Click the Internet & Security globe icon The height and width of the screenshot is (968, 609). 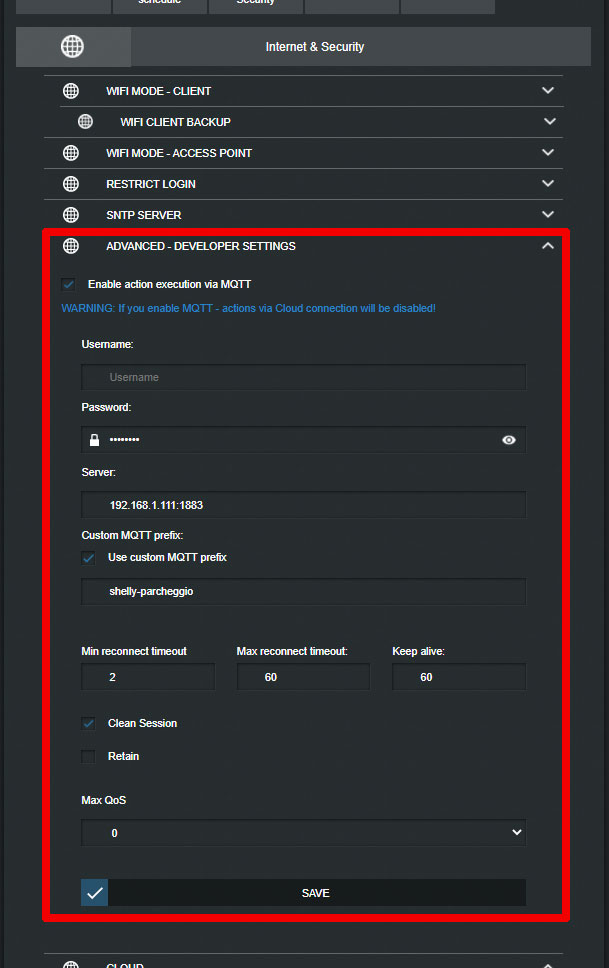click(x=72, y=46)
